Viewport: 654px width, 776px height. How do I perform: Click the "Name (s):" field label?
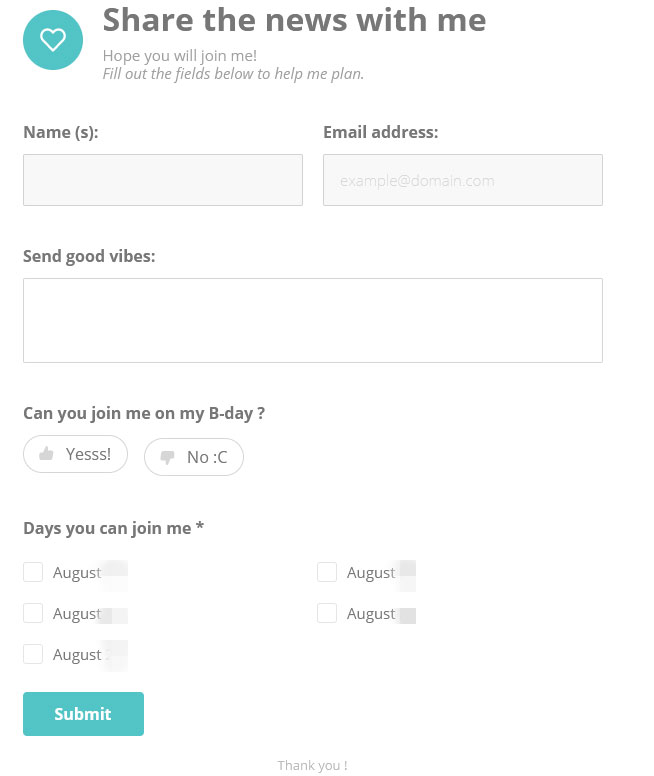[x=61, y=132]
